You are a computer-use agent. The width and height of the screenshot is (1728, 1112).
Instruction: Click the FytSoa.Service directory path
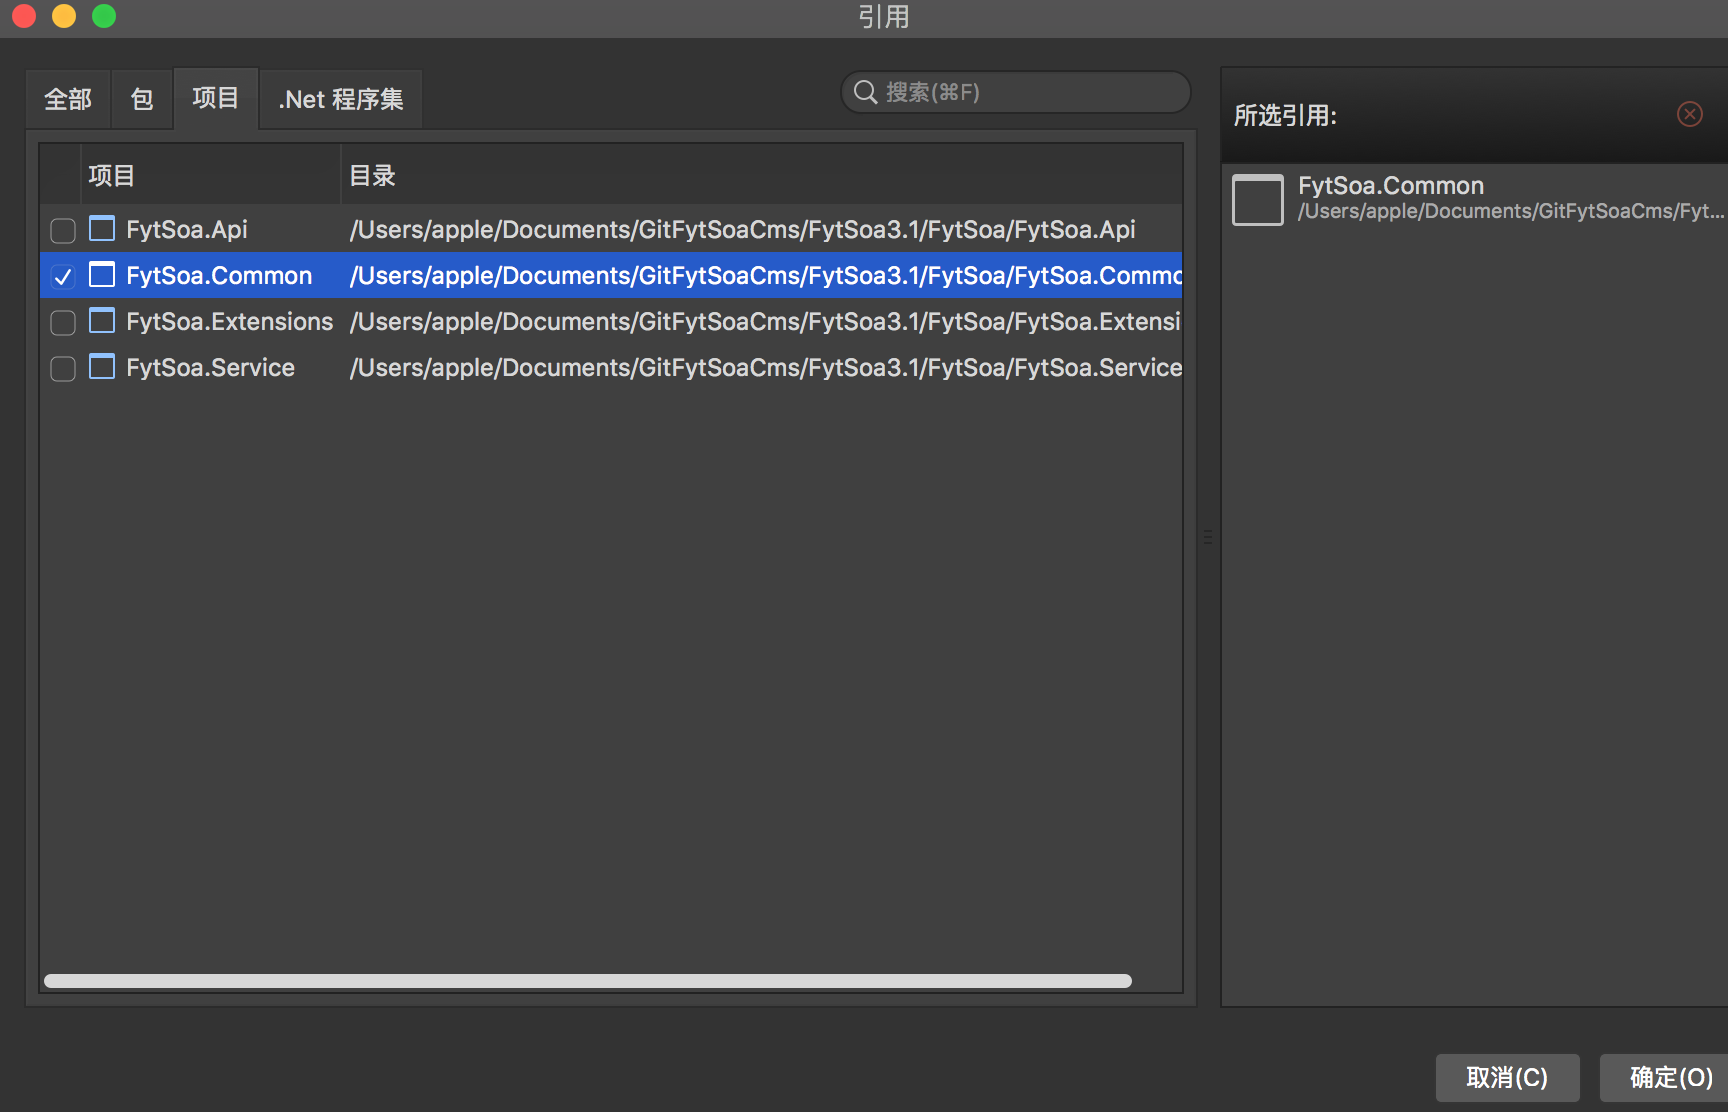(x=765, y=367)
